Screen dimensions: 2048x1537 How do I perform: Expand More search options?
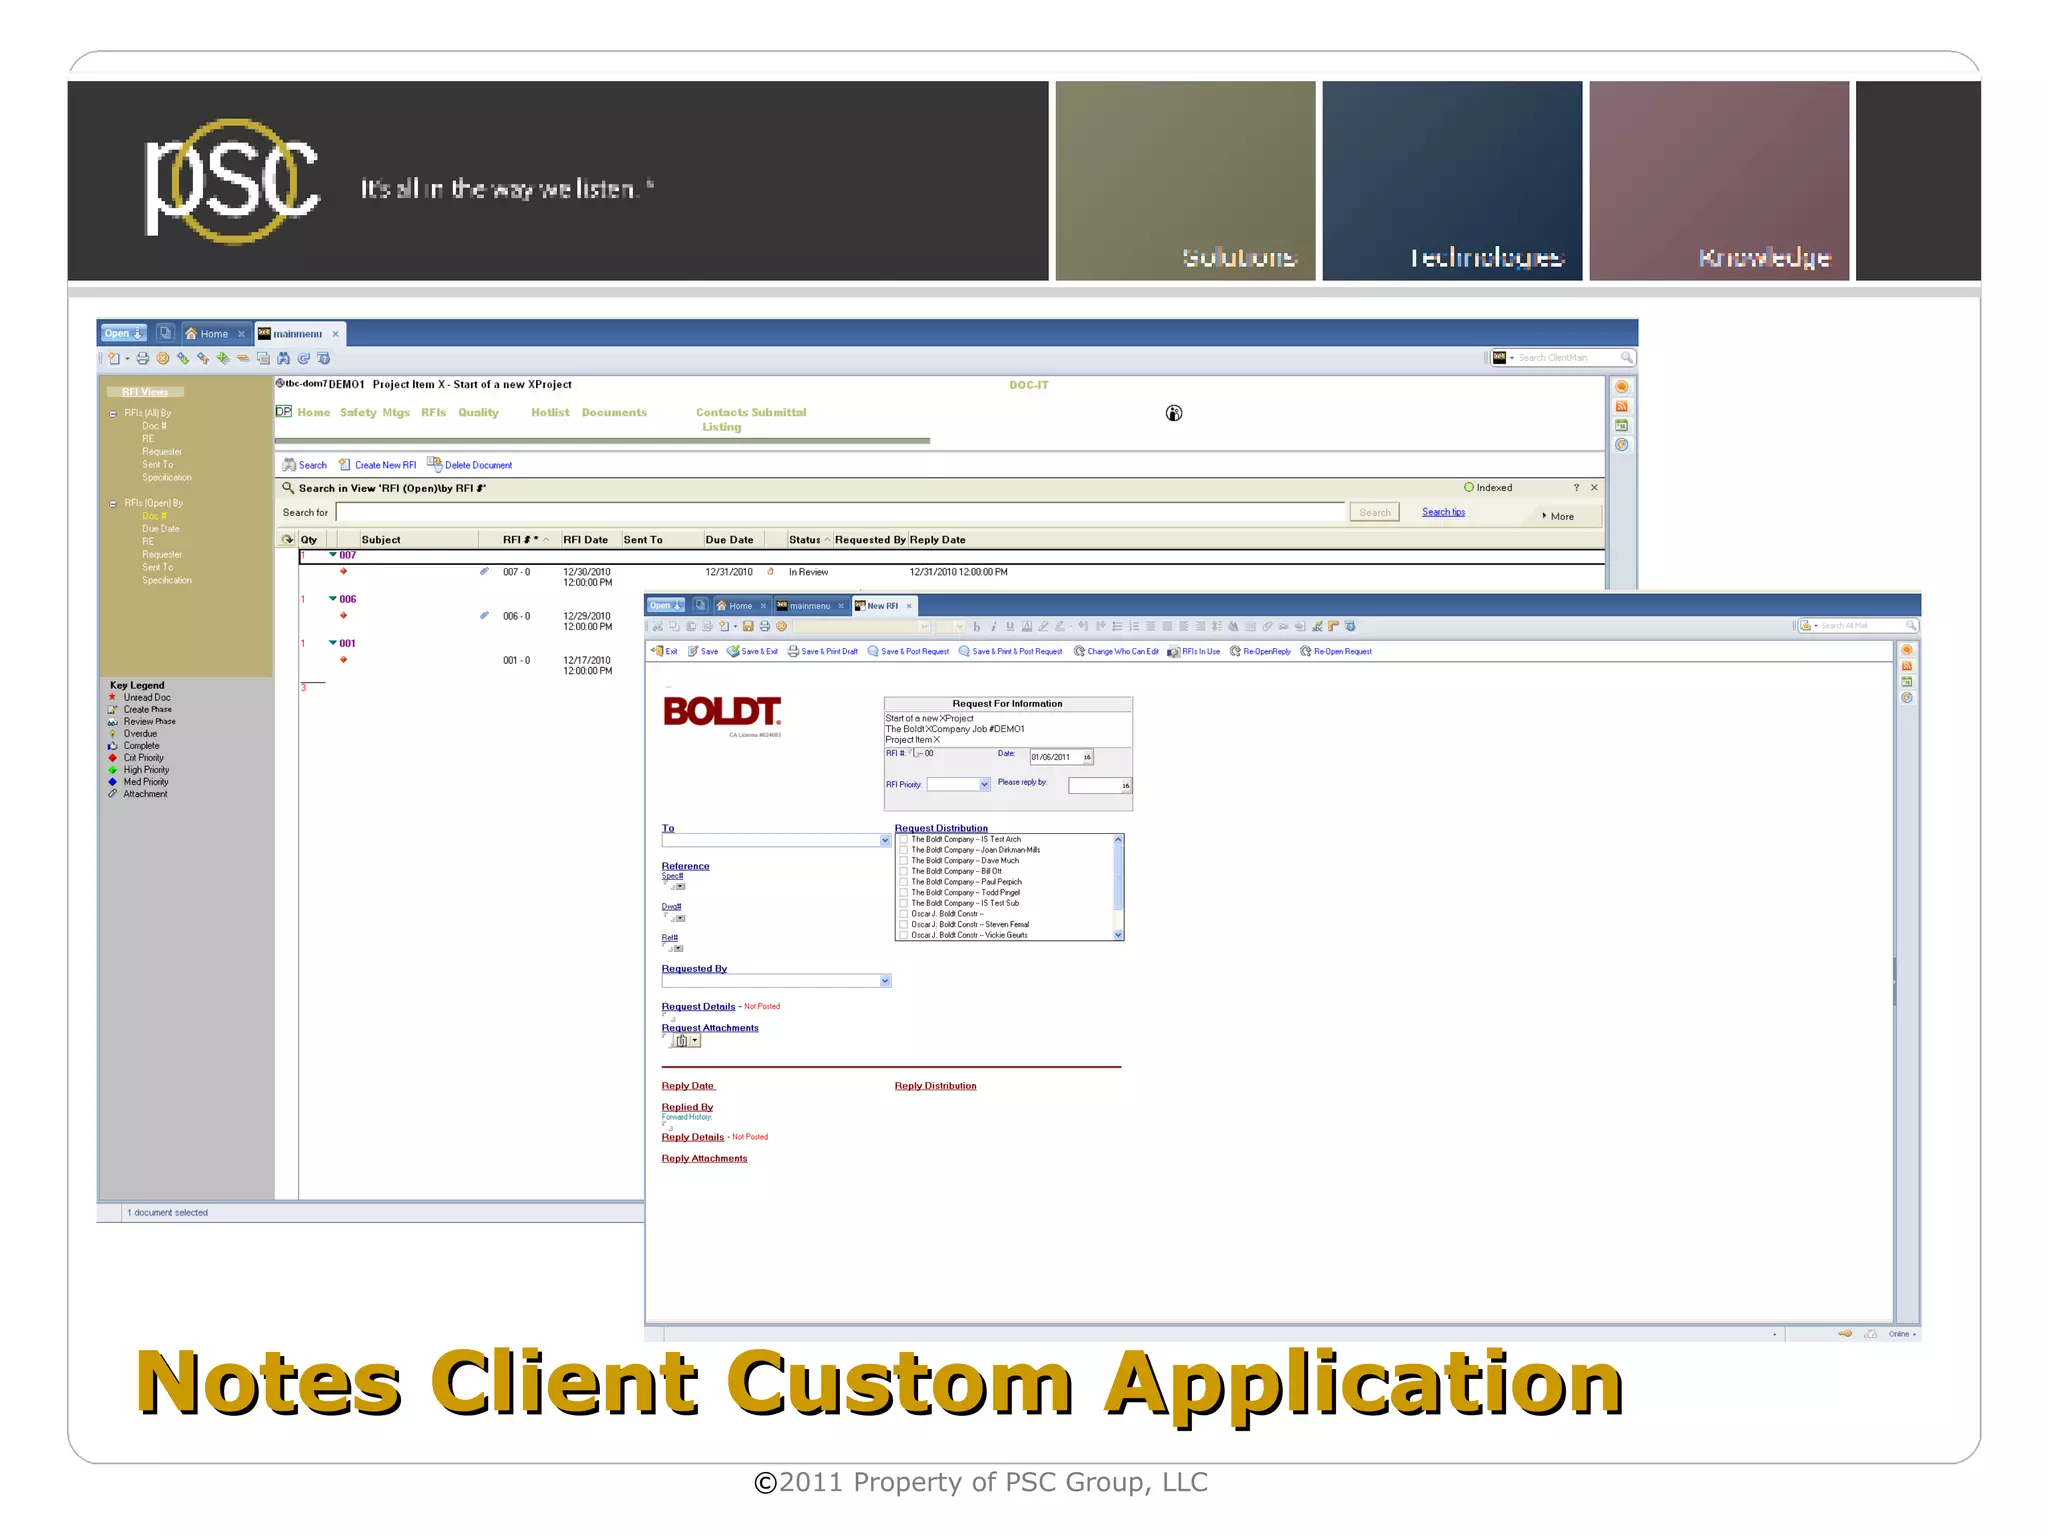1558,517
